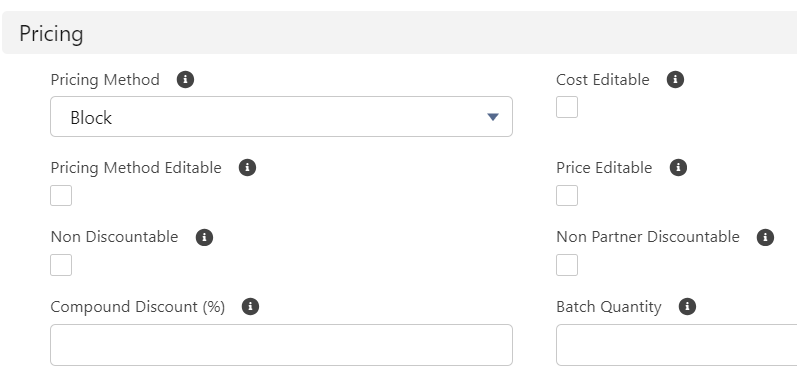Viewport: 797px width, 385px height.
Task: Toggle the Non Discountable checkbox
Action: tap(61, 265)
